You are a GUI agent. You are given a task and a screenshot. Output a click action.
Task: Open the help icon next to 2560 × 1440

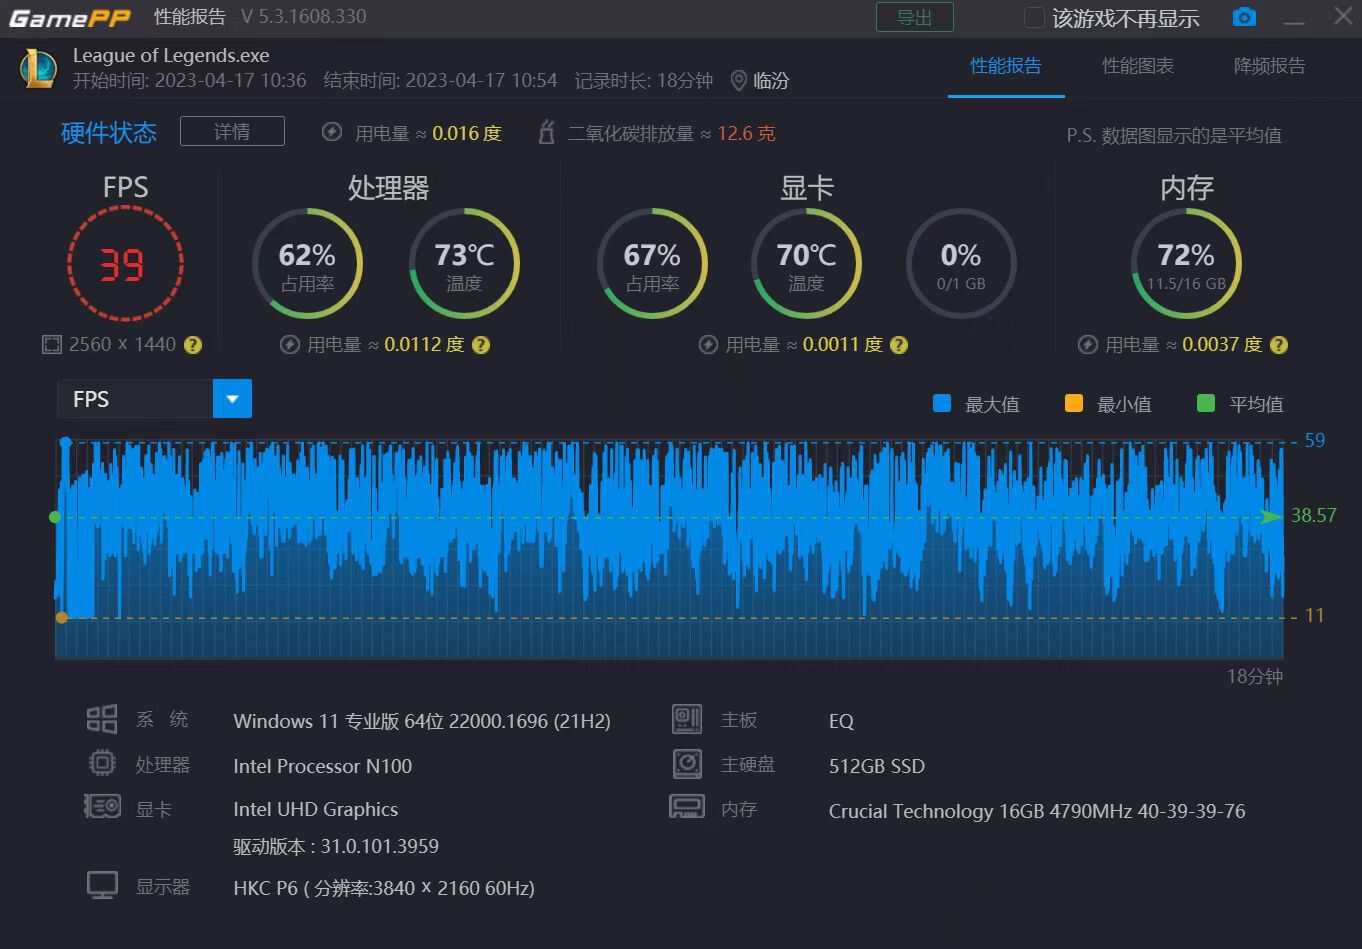[193, 345]
